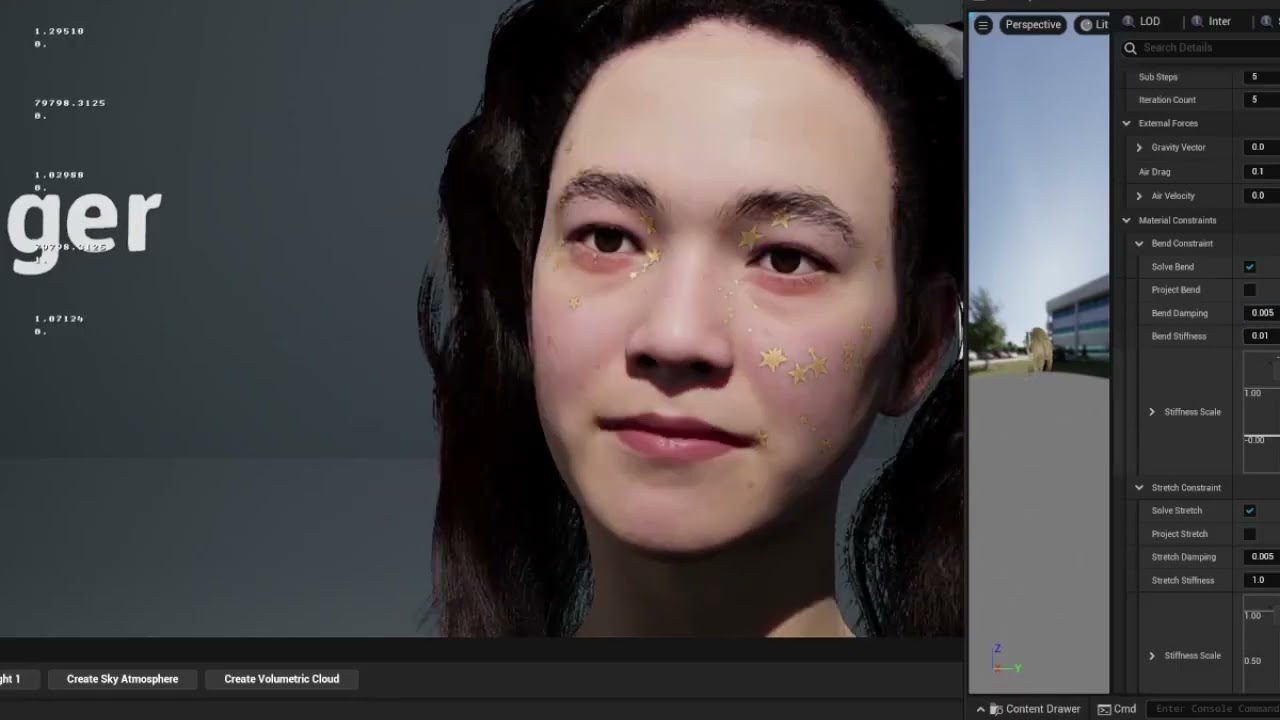Collapse the Material Constraints section
The width and height of the screenshot is (1280, 720).
(x=1127, y=220)
